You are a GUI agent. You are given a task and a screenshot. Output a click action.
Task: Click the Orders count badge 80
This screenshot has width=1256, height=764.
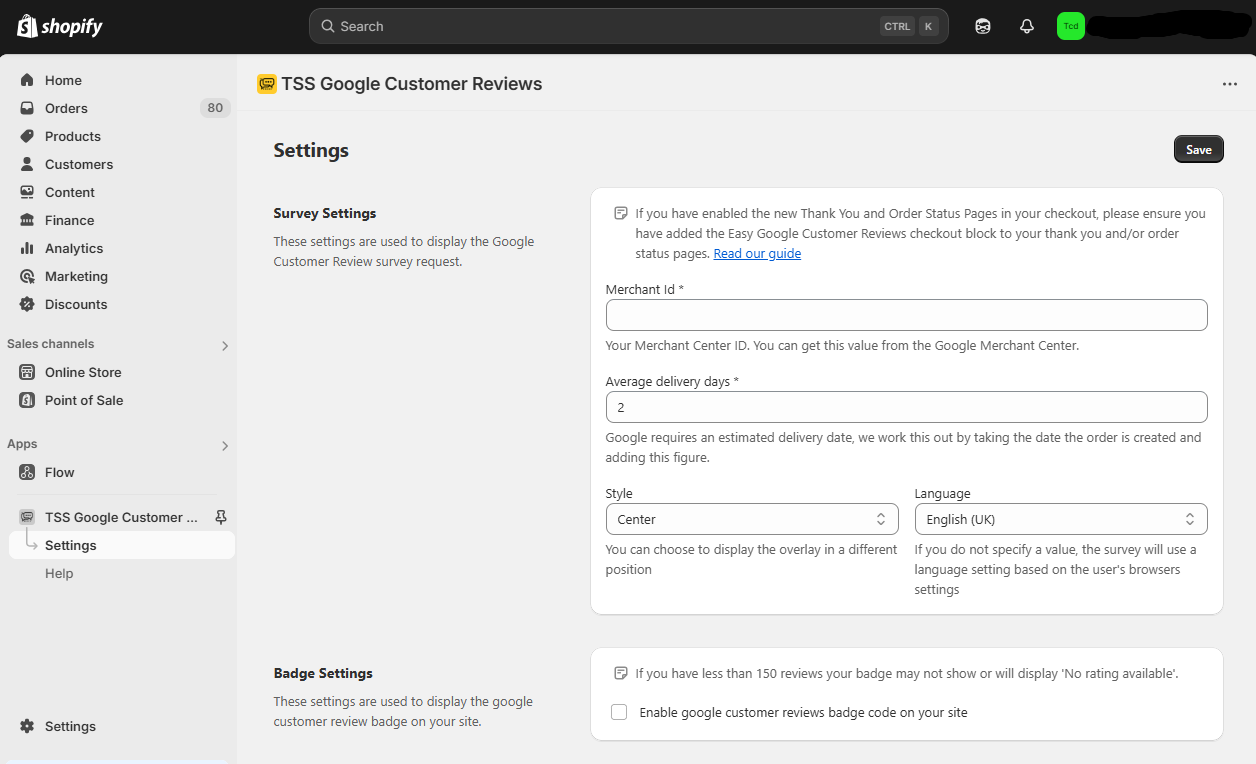pyautogui.click(x=215, y=108)
